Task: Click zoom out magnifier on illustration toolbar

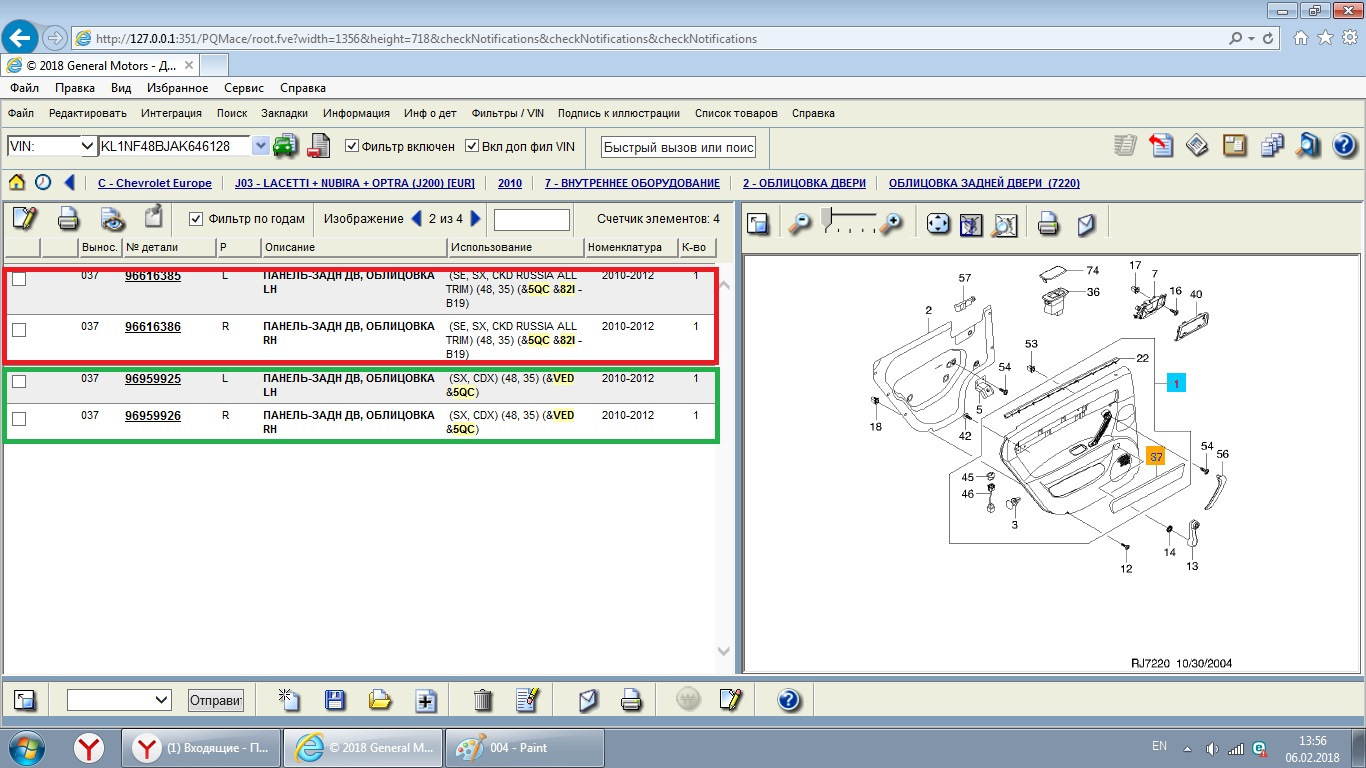Action: point(799,223)
